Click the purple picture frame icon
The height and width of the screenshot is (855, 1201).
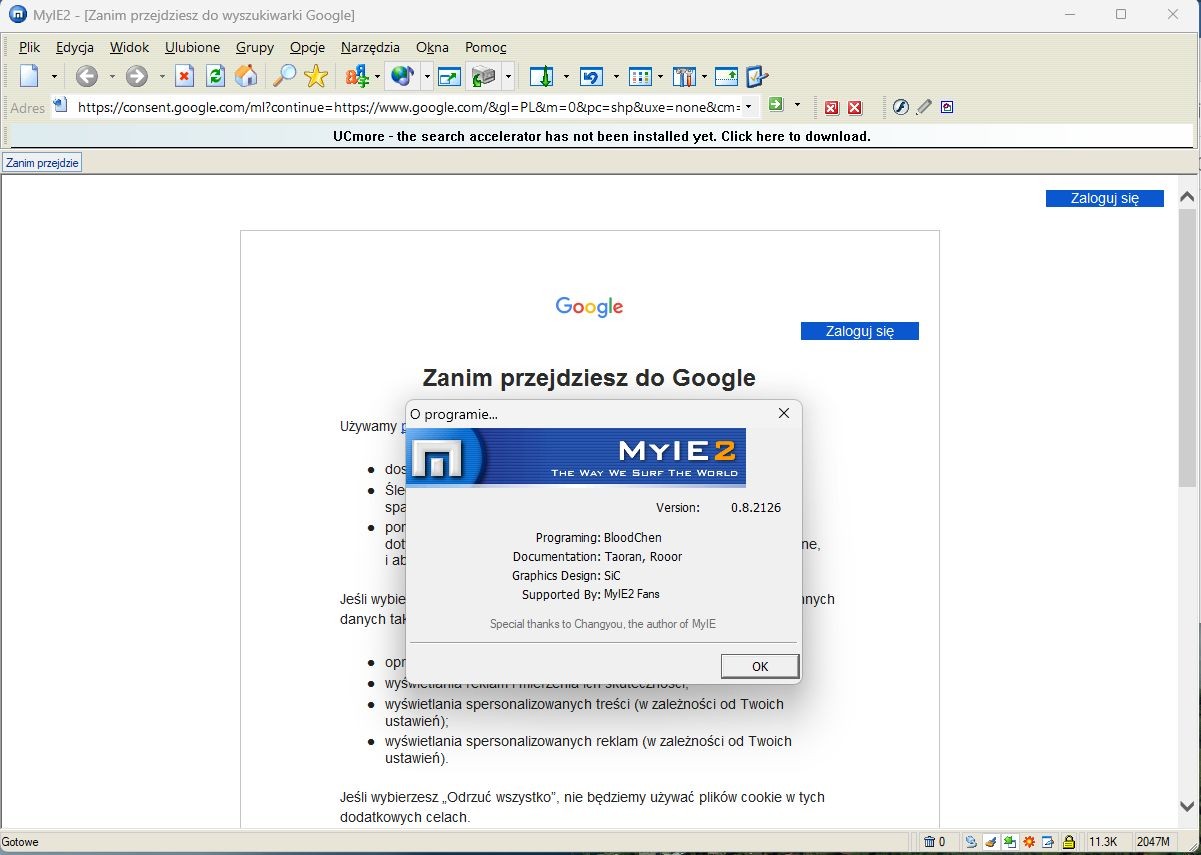pyautogui.click(x=947, y=107)
